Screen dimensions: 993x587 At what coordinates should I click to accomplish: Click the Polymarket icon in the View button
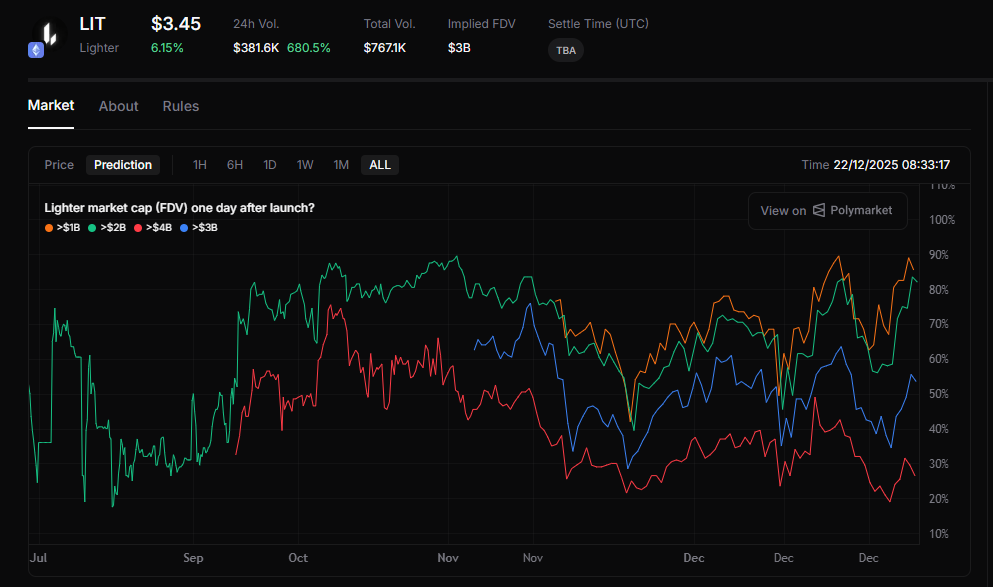pyautogui.click(x=817, y=211)
